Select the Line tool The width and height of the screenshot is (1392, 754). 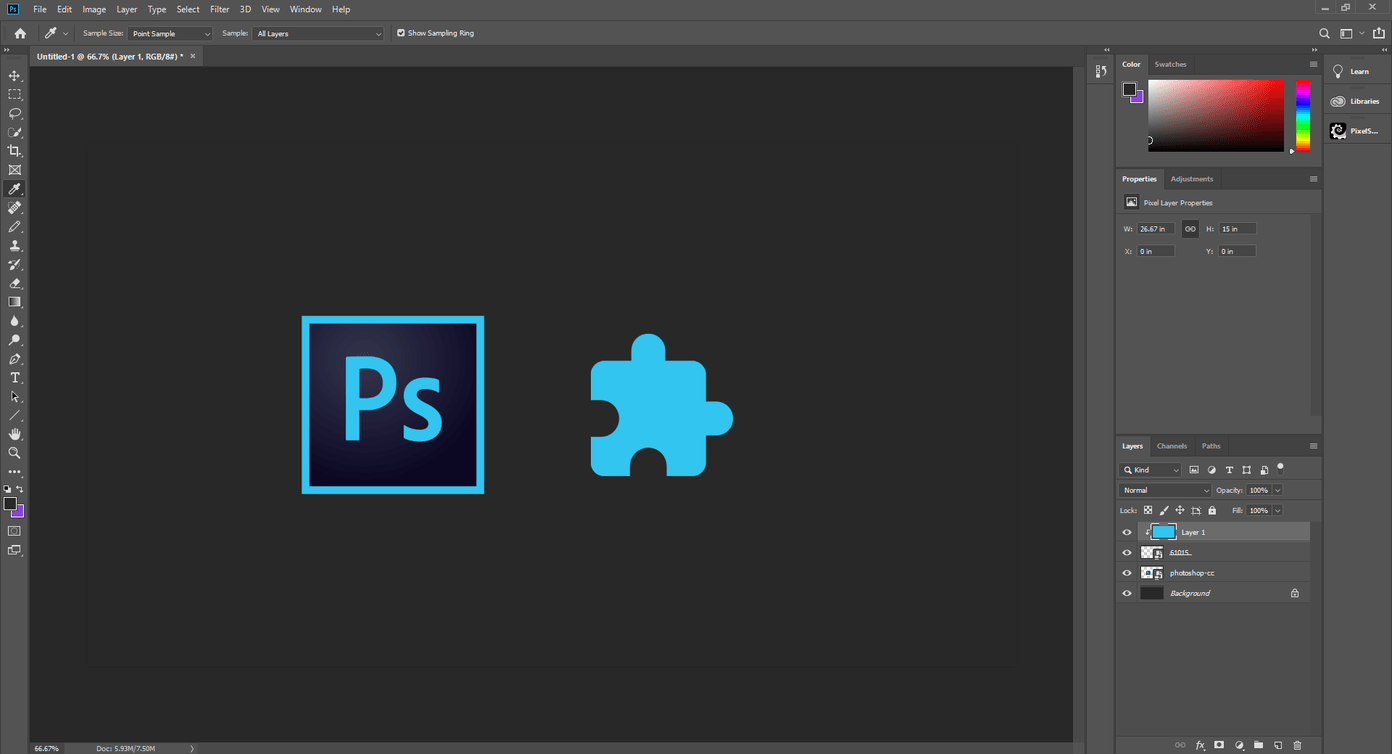tap(15, 415)
